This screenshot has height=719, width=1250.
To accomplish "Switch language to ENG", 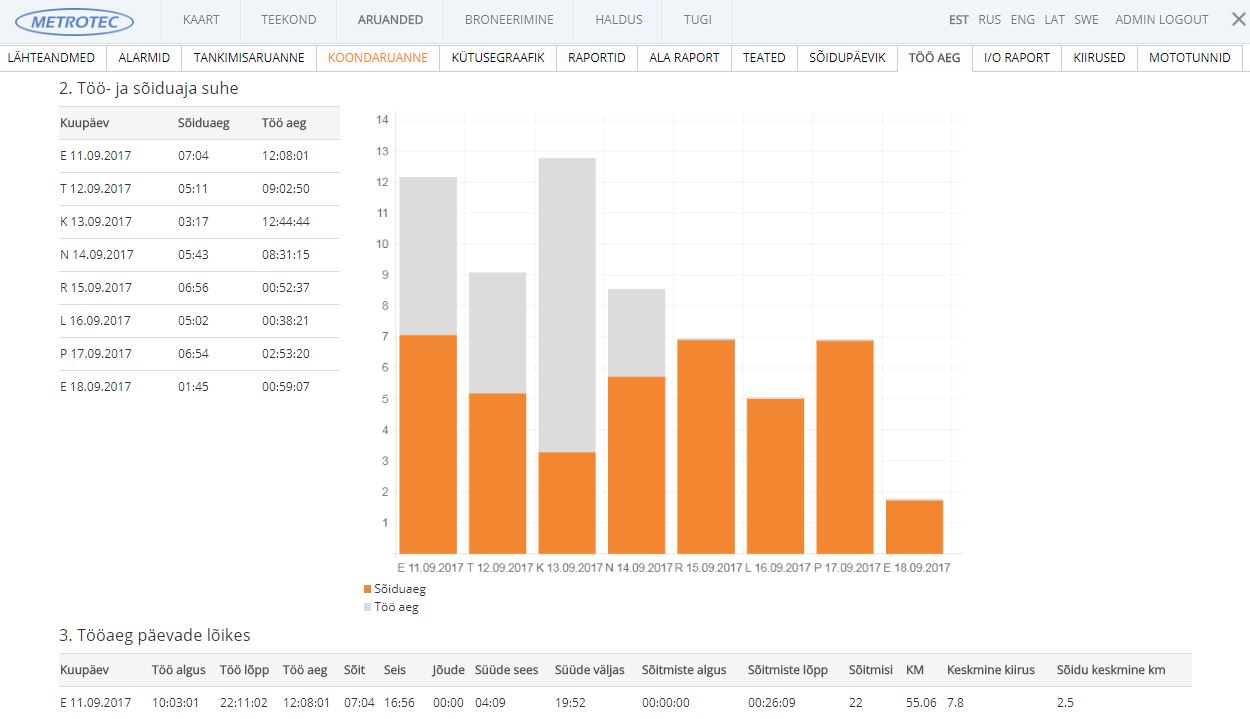I will tap(1023, 20).
